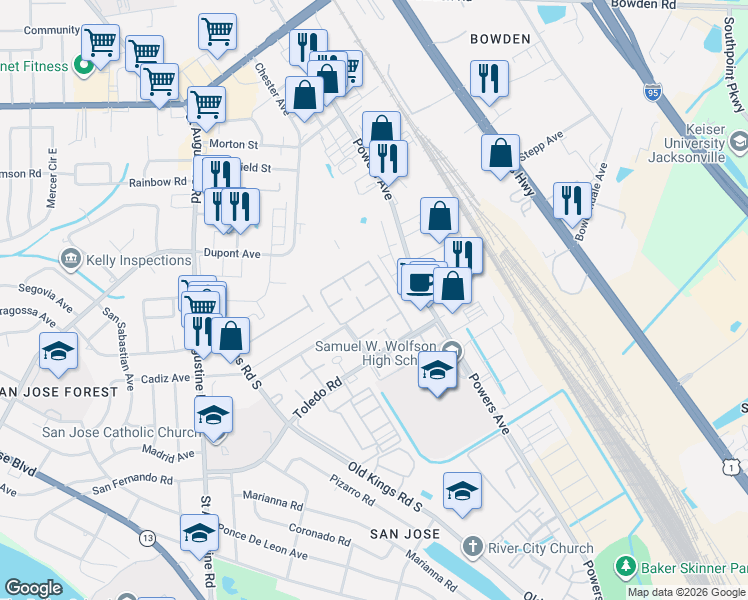Click the Samuel W. Wolfson High School label
748x600 pixels.
click(x=376, y=353)
